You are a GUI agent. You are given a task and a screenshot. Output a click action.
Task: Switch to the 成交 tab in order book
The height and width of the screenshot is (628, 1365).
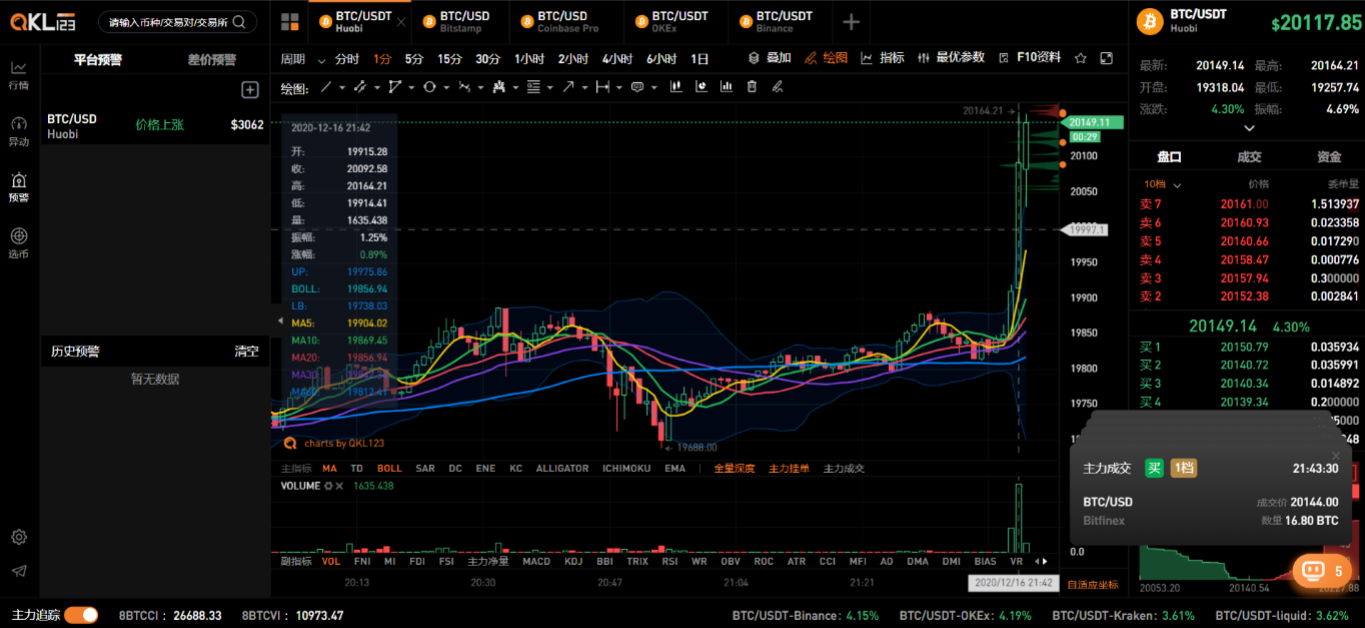coord(1249,157)
